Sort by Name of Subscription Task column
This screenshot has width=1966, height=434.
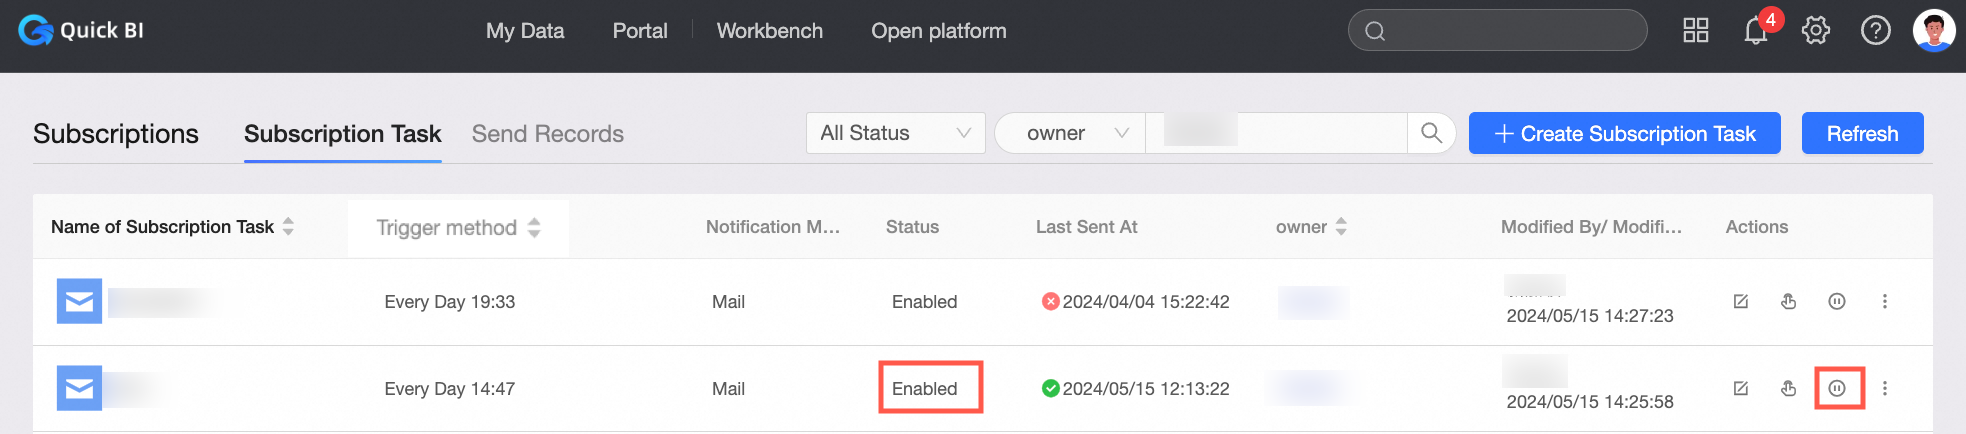tap(288, 227)
